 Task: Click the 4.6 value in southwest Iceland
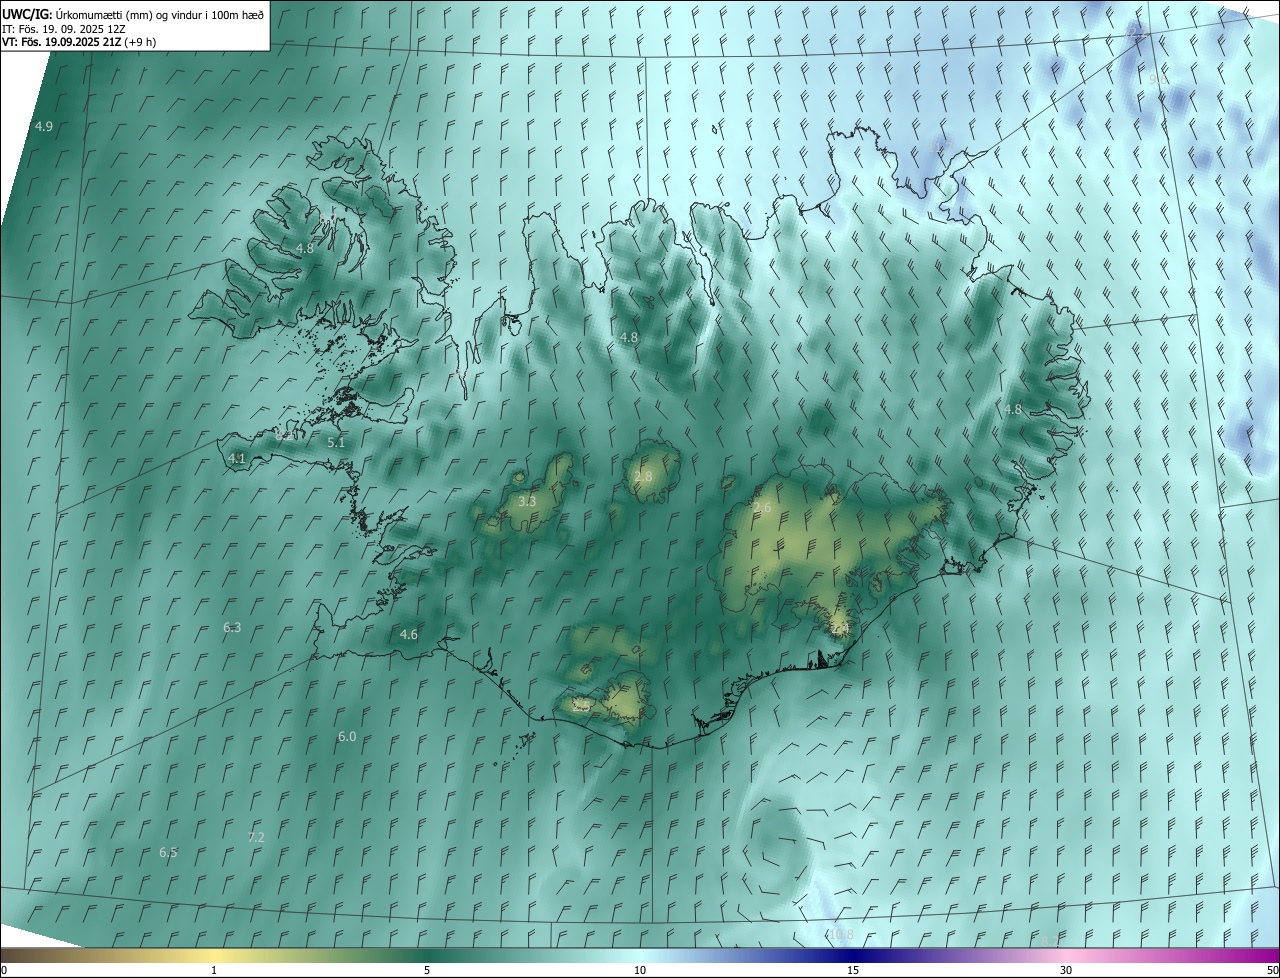[x=409, y=635]
